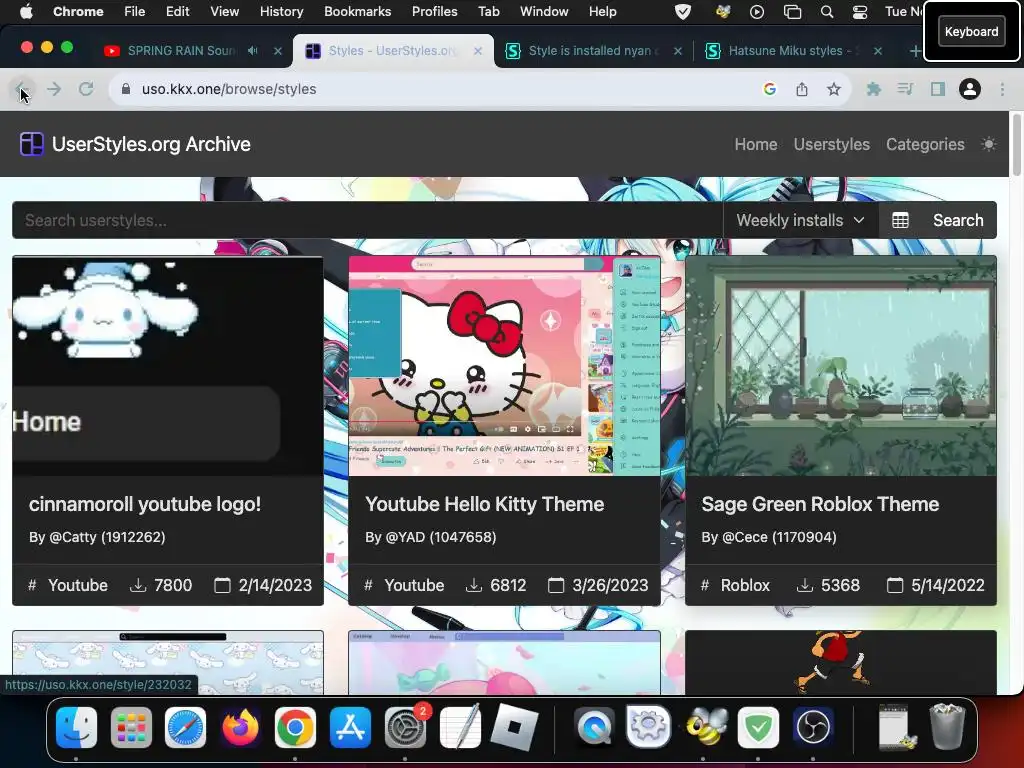This screenshot has width=1024, height=768.
Task: Click the UserStyles.org Archive logo icon
Action: pyautogui.click(x=31, y=144)
